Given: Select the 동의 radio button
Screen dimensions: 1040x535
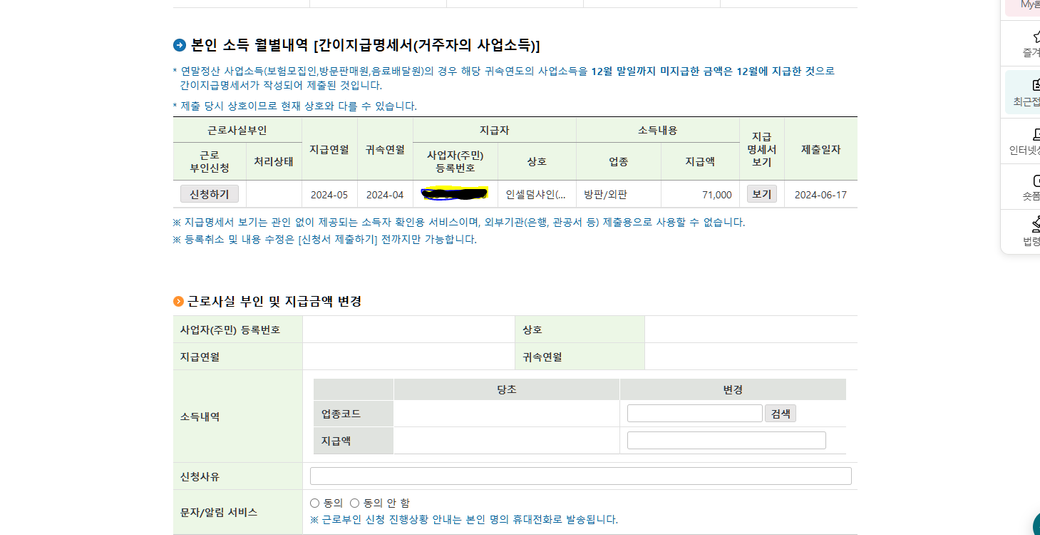Looking at the screenshot, I should tap(315, 503).
